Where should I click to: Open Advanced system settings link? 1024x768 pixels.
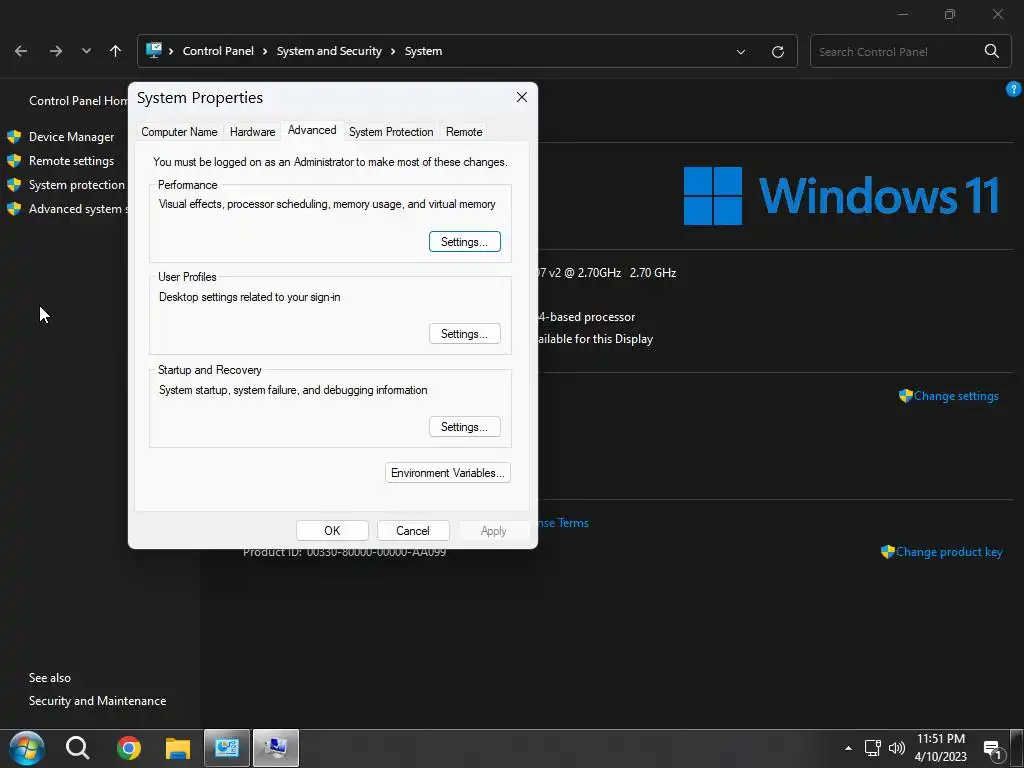(78, 209)
